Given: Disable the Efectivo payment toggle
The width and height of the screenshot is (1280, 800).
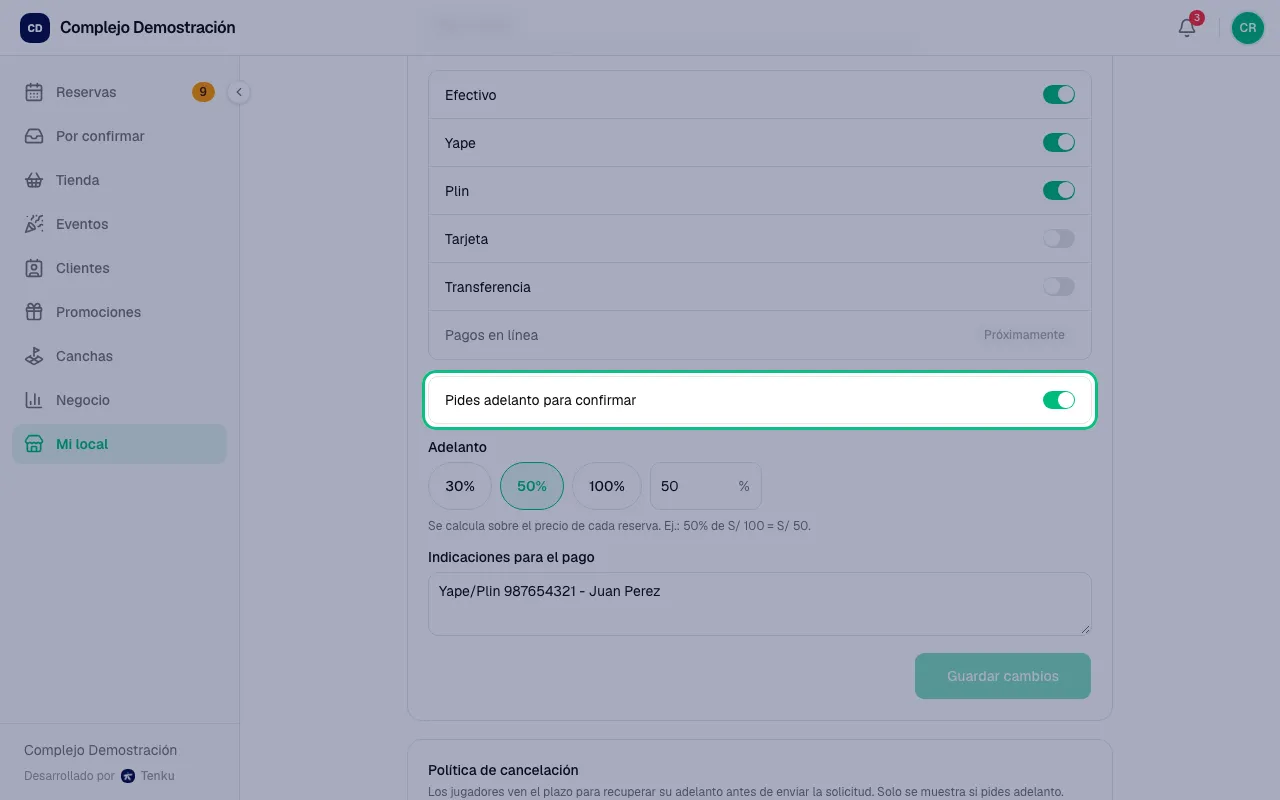Looking at the screenshot, I should (1059, 95).
